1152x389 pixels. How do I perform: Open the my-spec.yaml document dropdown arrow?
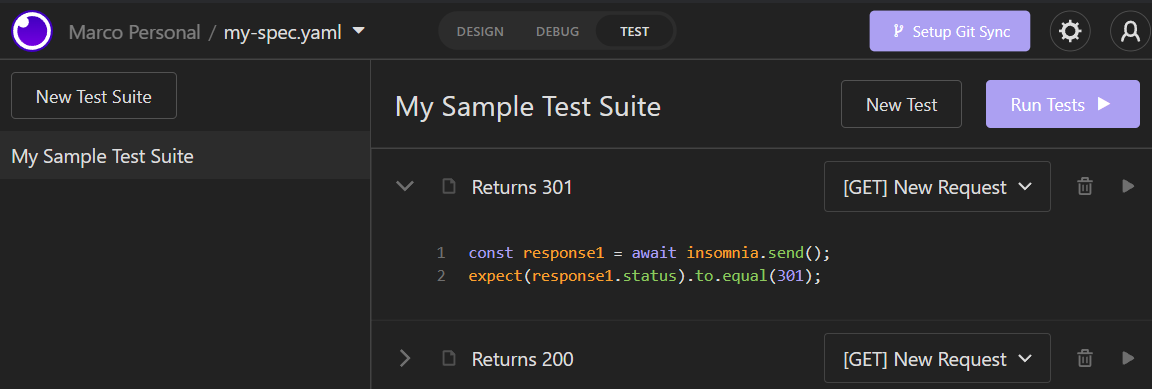coord(359,31)
